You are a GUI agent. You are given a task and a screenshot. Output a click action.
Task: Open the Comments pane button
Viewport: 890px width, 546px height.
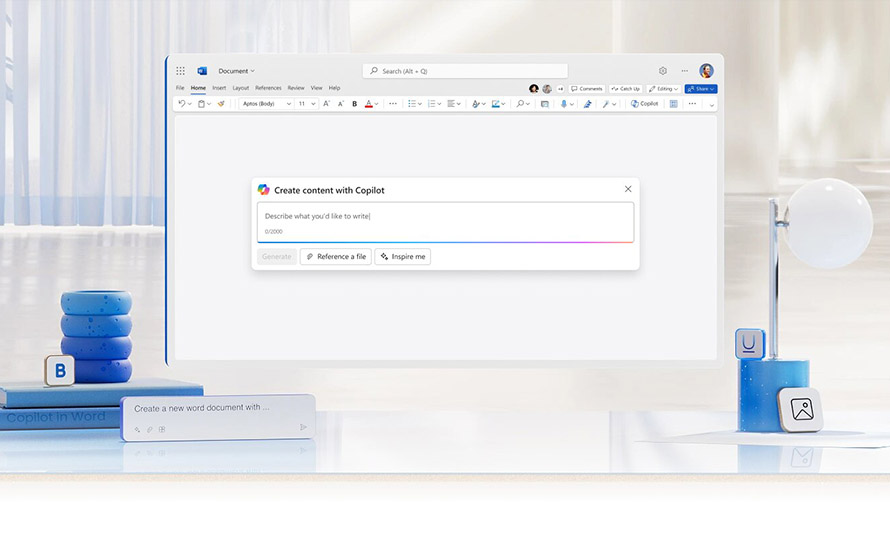(587, 89)
